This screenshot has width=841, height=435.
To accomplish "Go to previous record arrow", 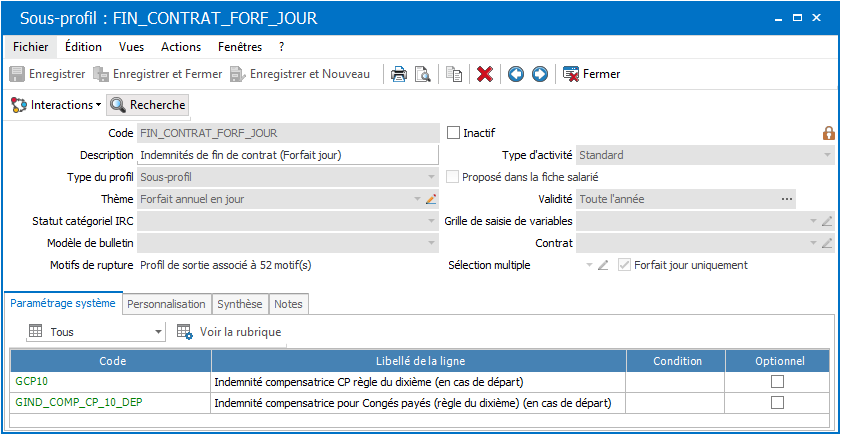I will (x=515, y=74).
